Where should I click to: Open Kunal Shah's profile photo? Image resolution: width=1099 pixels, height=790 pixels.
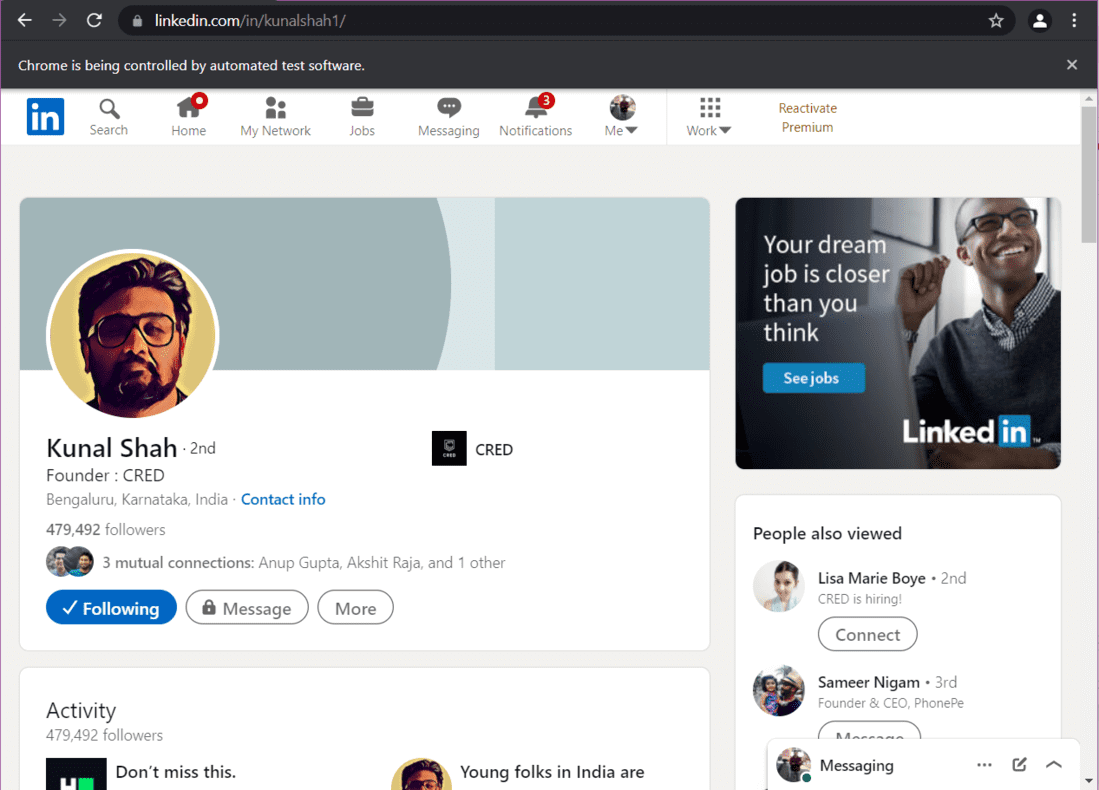click(x=133, y=335)
